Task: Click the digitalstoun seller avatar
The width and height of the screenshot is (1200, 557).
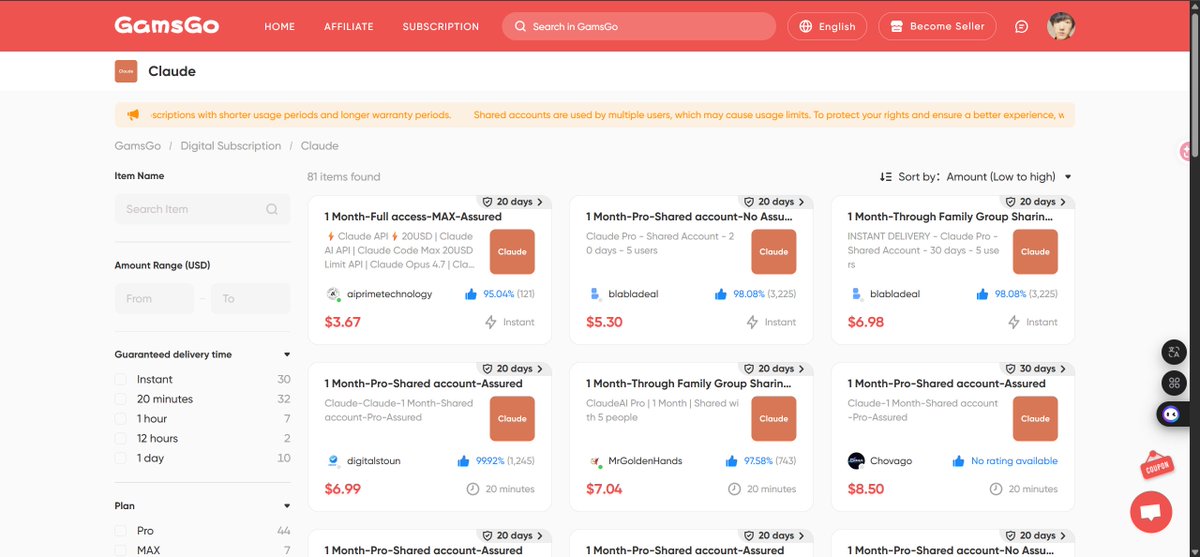Action: [x=333, y=461]
